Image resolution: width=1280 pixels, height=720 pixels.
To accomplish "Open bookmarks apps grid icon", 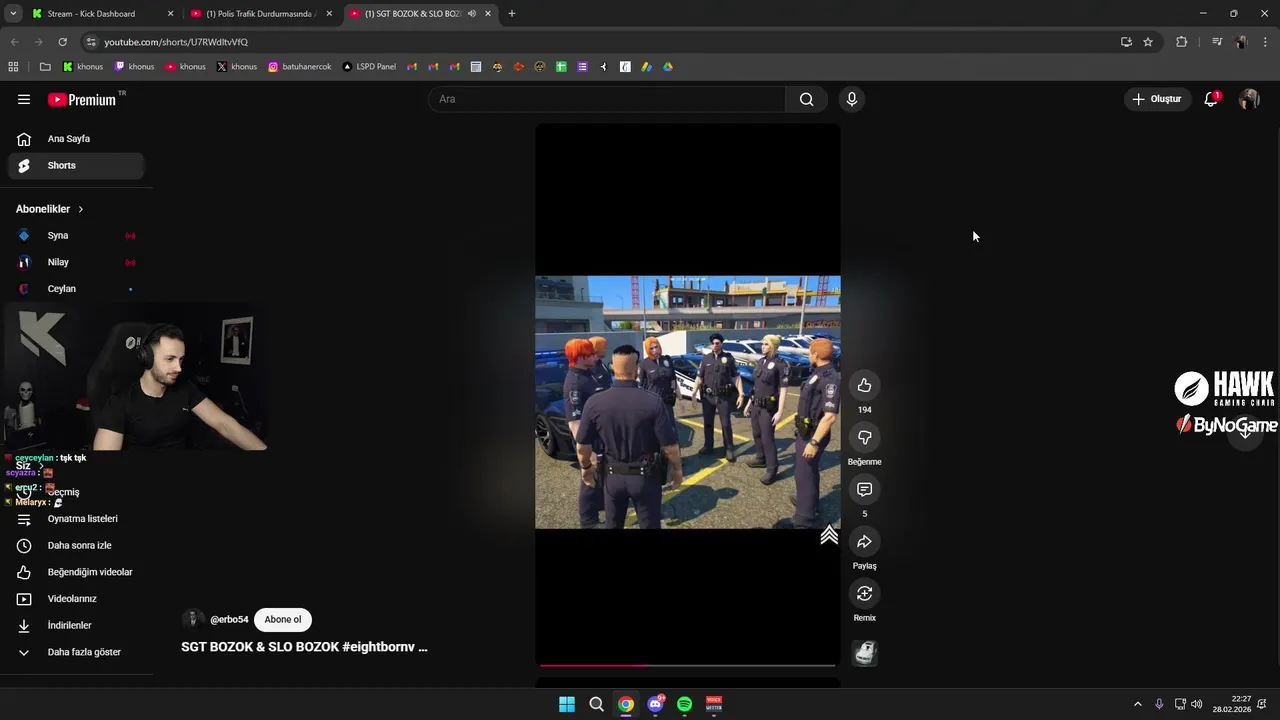I will point(13,67).
